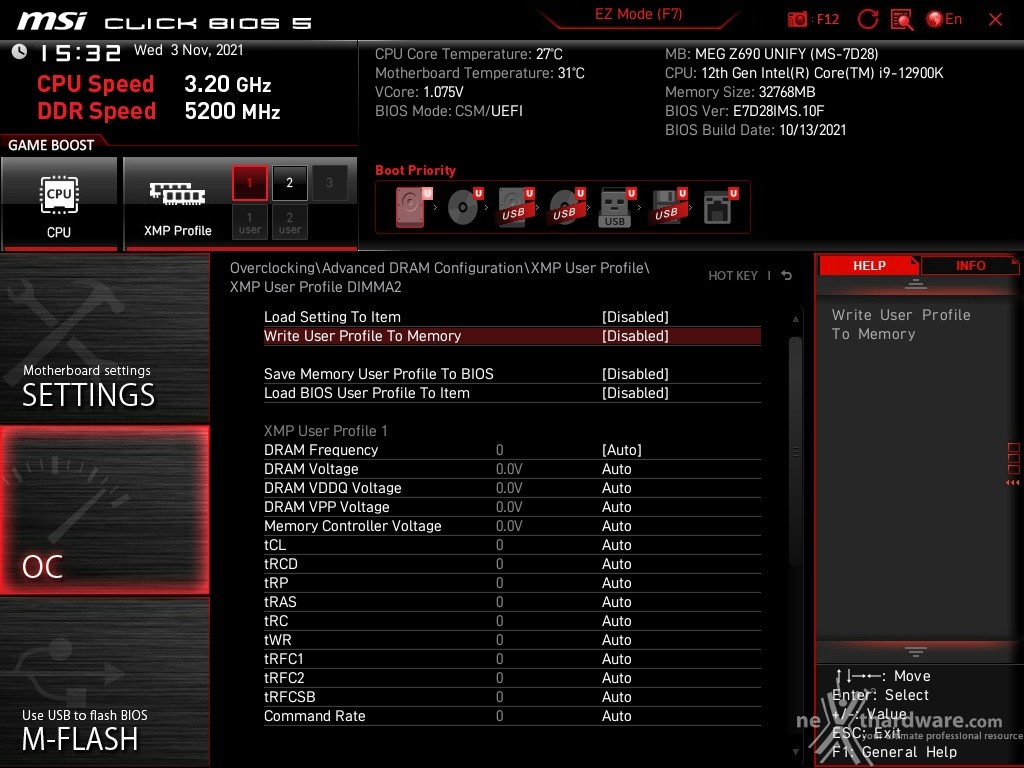The height and width of the screenshot is (768, 1024).
Task: Select the USB floppy boot device icon
Action: pos(668,207)
